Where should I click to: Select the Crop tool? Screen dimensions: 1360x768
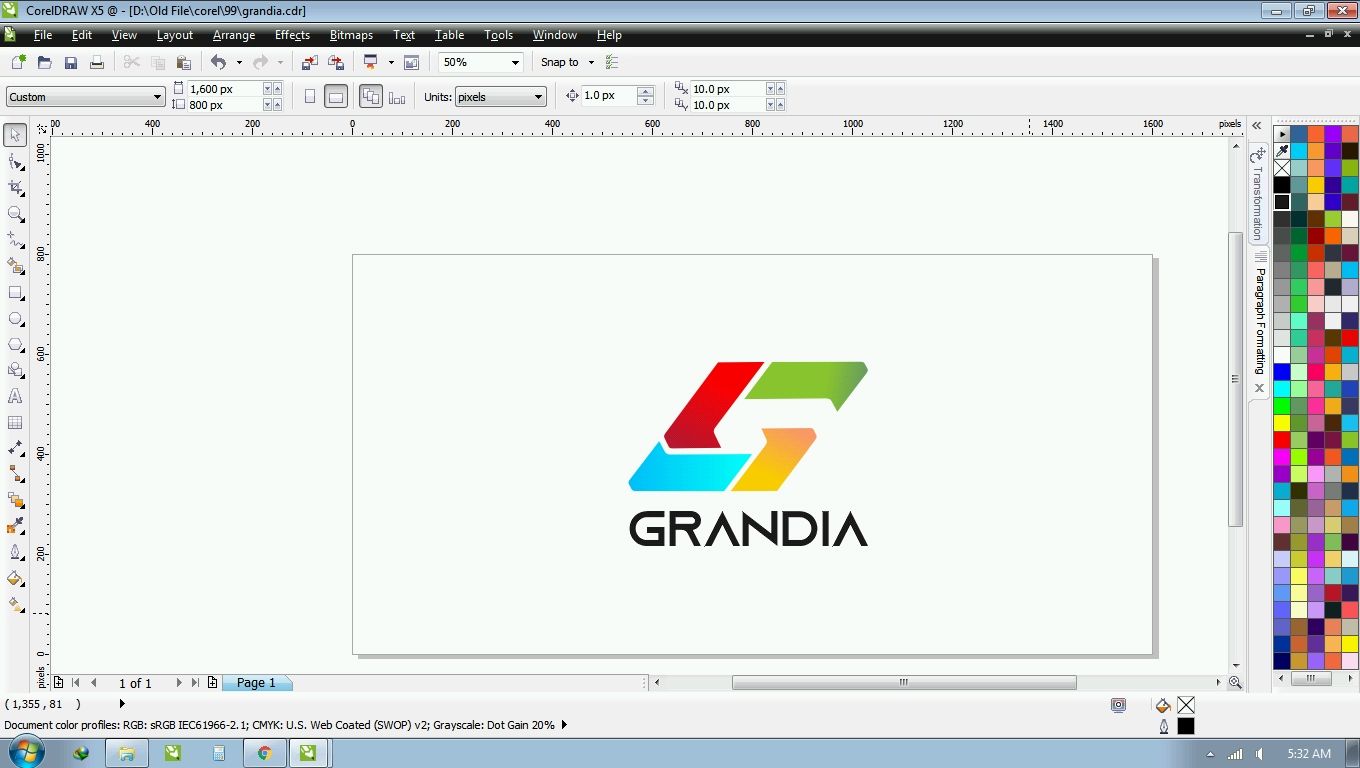click(x=15, y=188)
